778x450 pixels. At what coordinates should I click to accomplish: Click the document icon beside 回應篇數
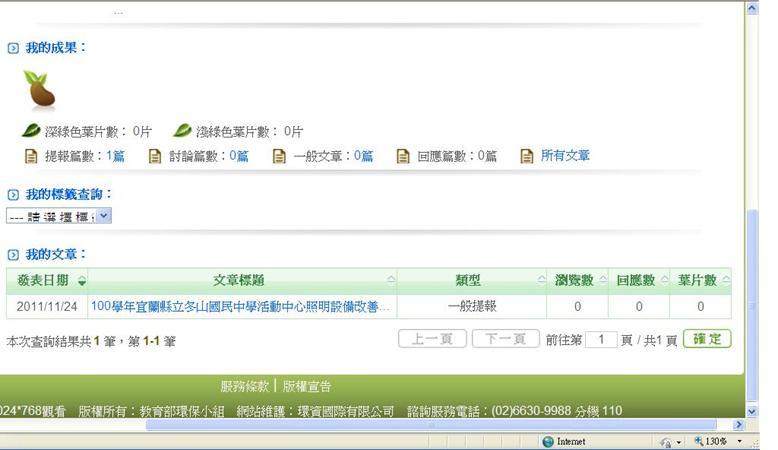point(403,156)
